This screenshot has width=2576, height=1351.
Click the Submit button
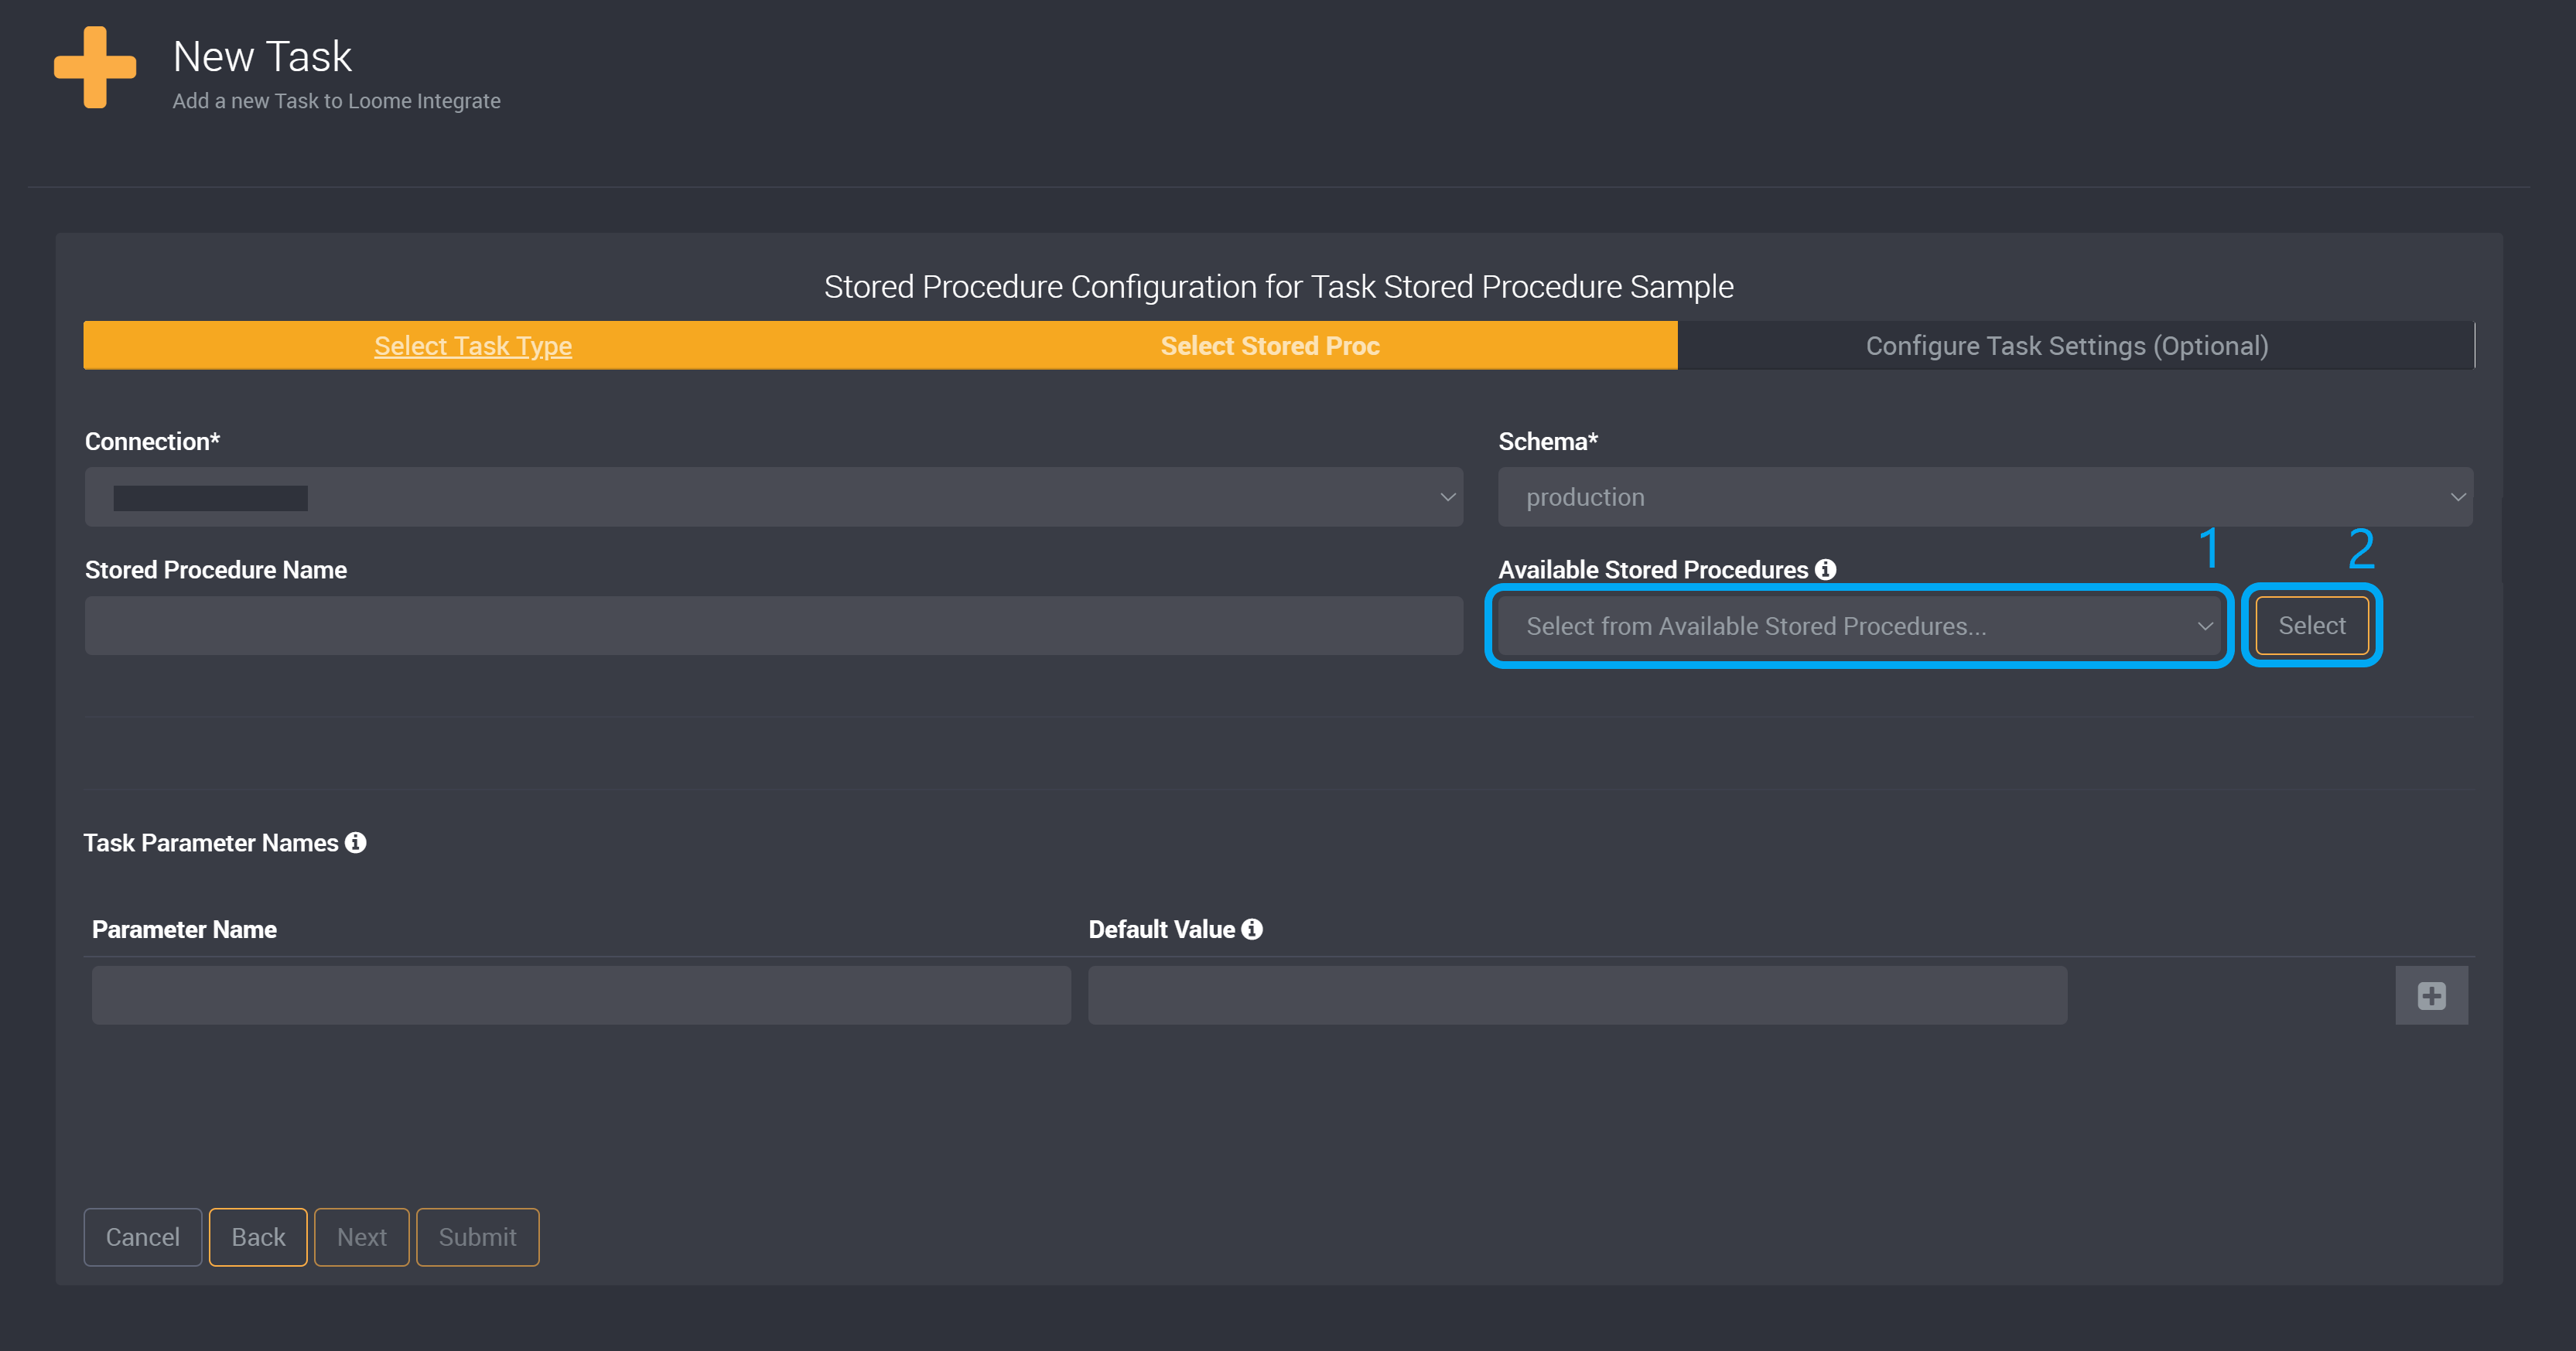478,1237
